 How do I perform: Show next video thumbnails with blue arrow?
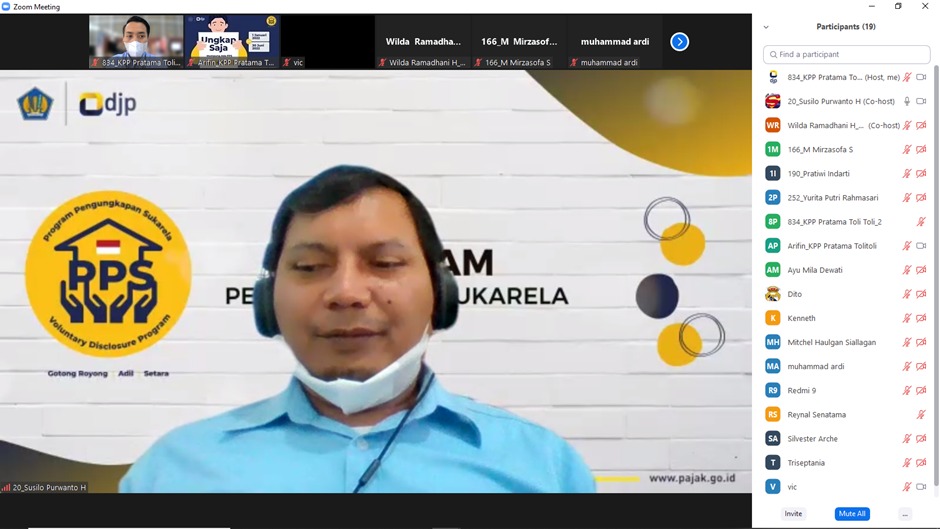point(679,42)
